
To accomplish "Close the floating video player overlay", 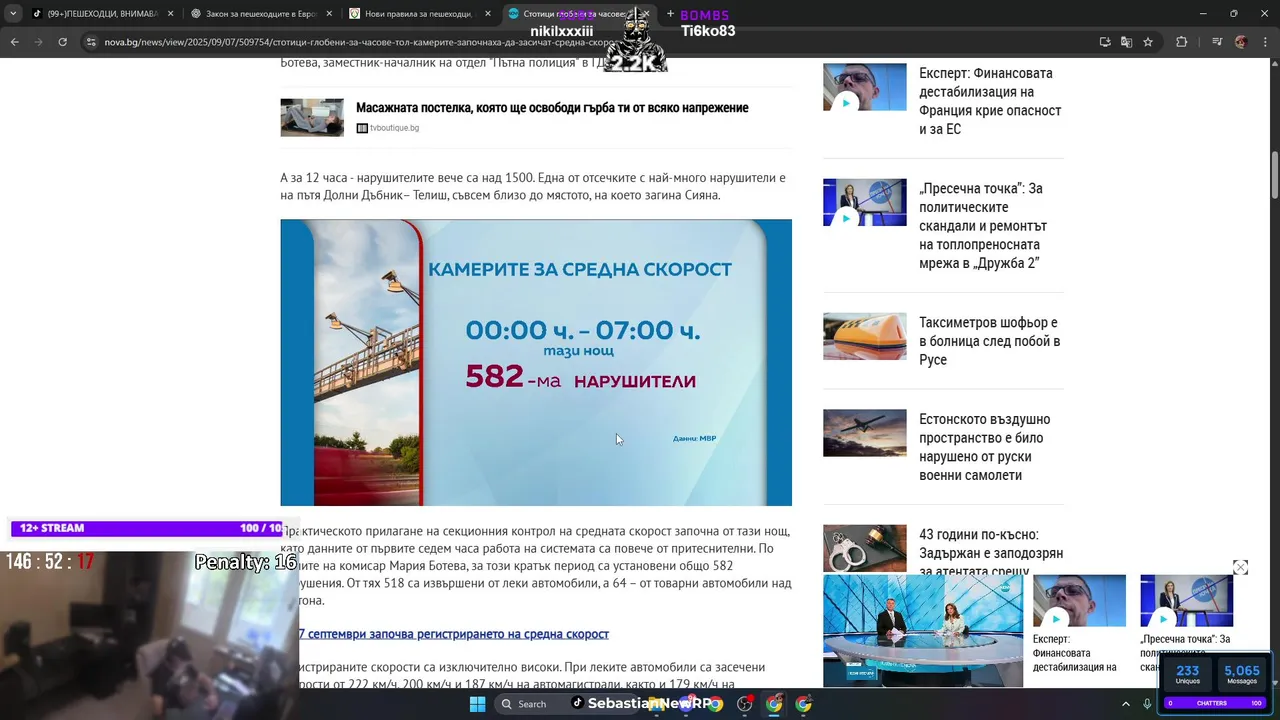I will tap(1240, 567).
